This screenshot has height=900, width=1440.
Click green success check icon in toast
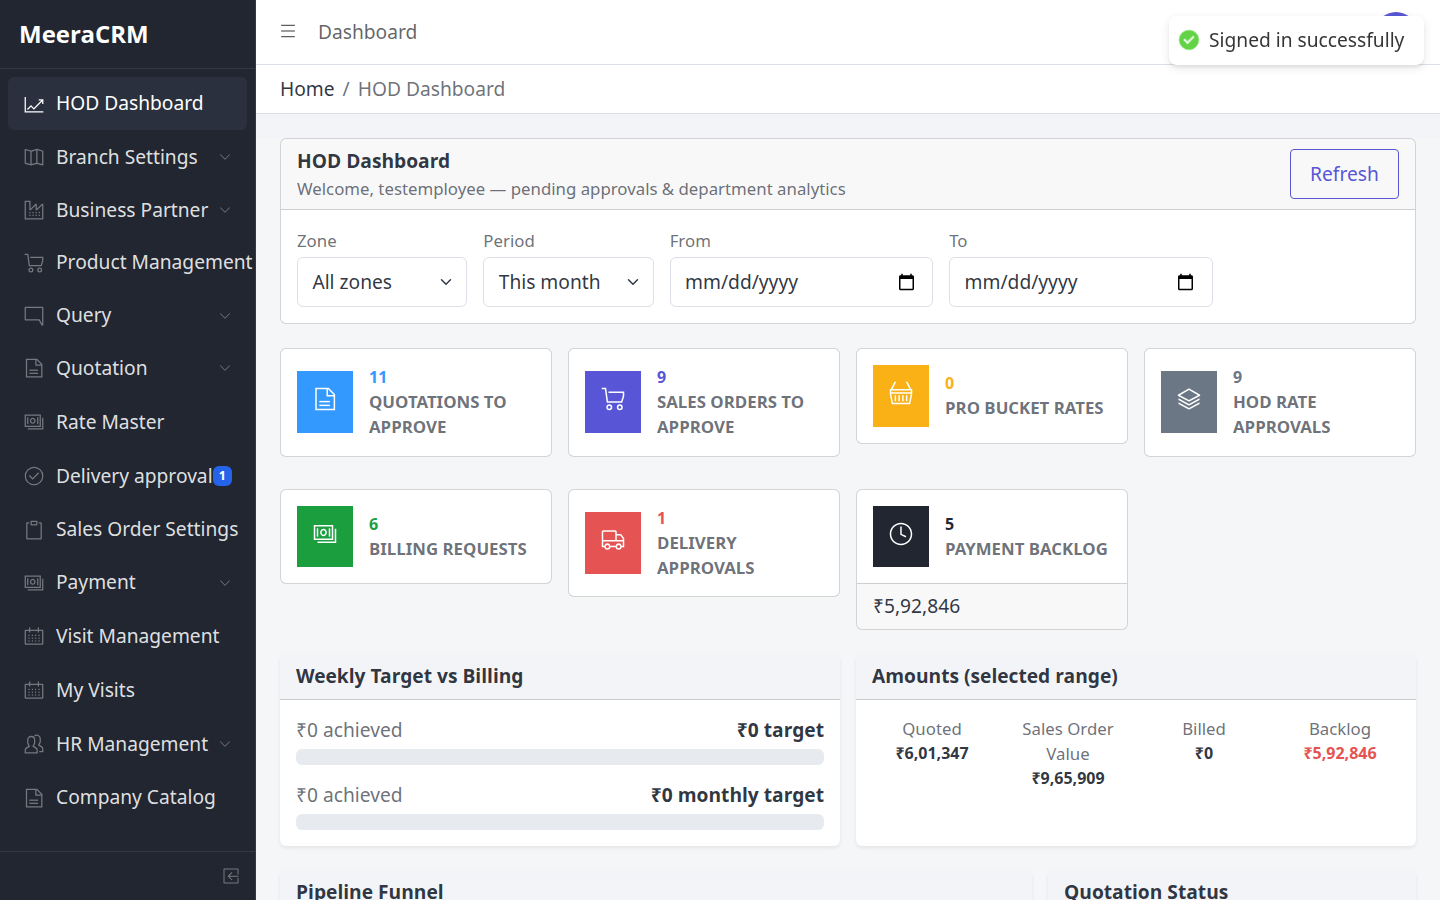click(x=1189, y=40)
